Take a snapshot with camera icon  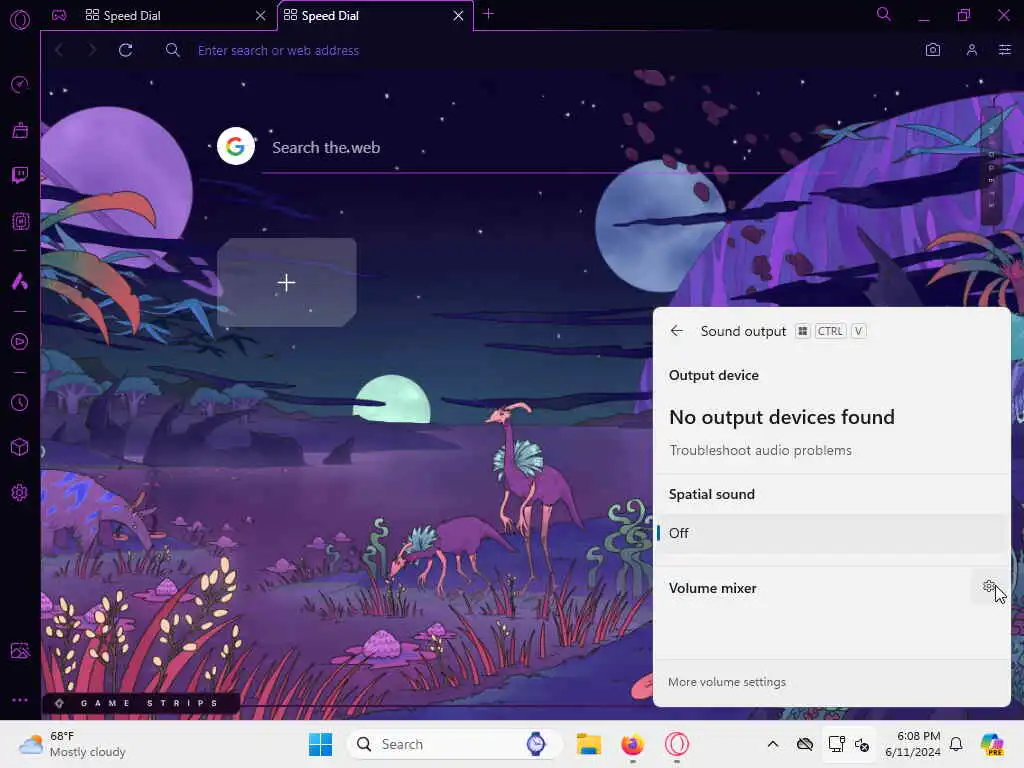(933, 50)
